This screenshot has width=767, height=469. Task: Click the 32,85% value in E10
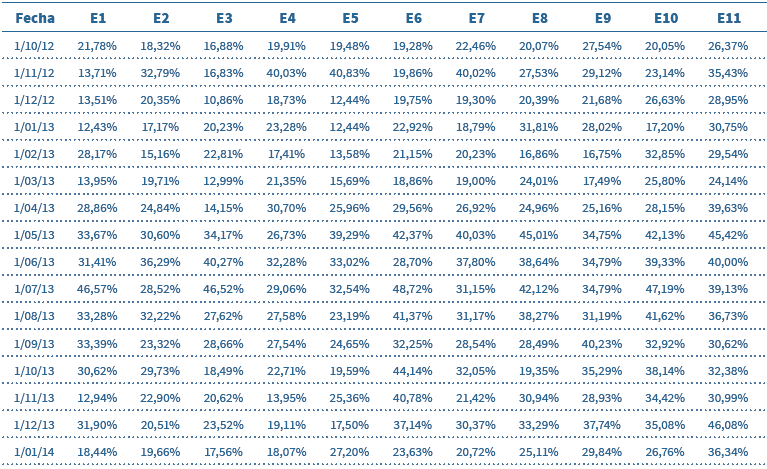(665, 154)
